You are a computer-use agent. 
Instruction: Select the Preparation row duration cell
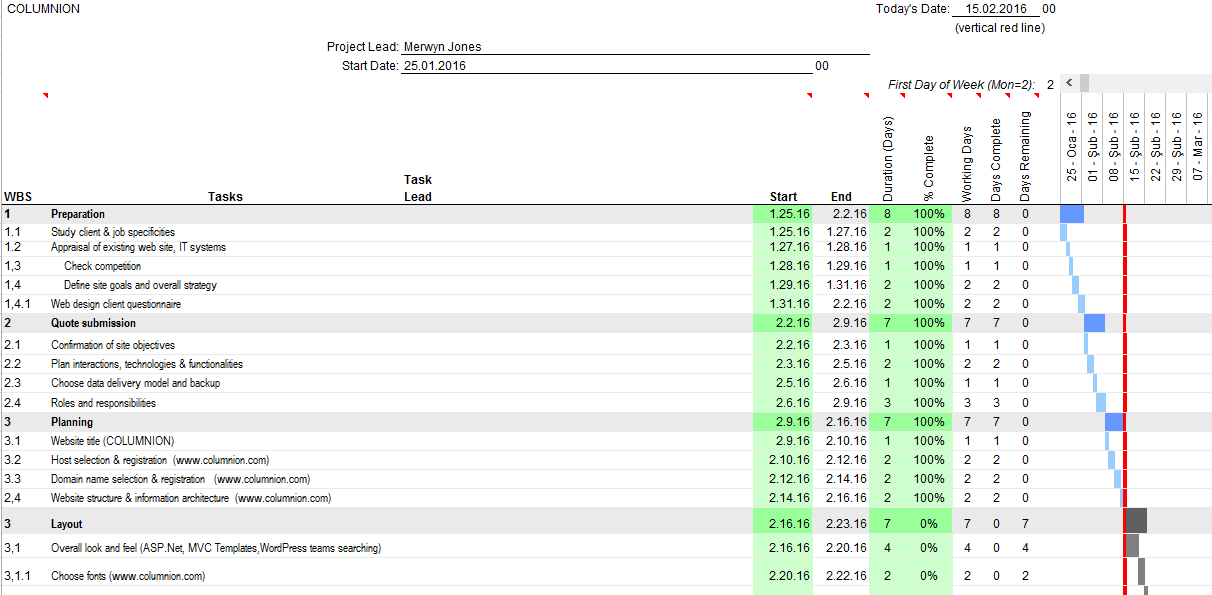[886, 214]
